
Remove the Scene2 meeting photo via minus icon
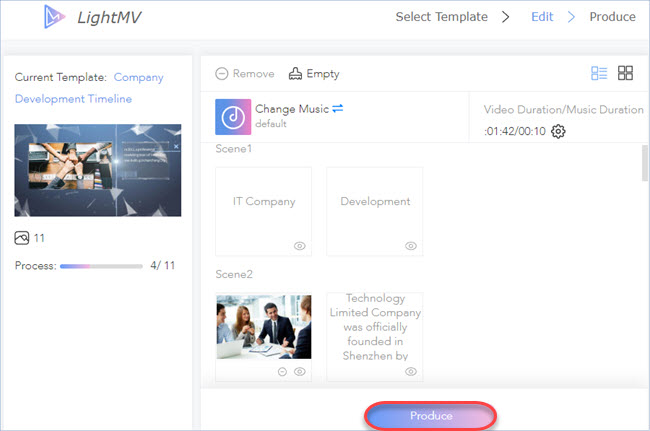(x=282, y=372)
